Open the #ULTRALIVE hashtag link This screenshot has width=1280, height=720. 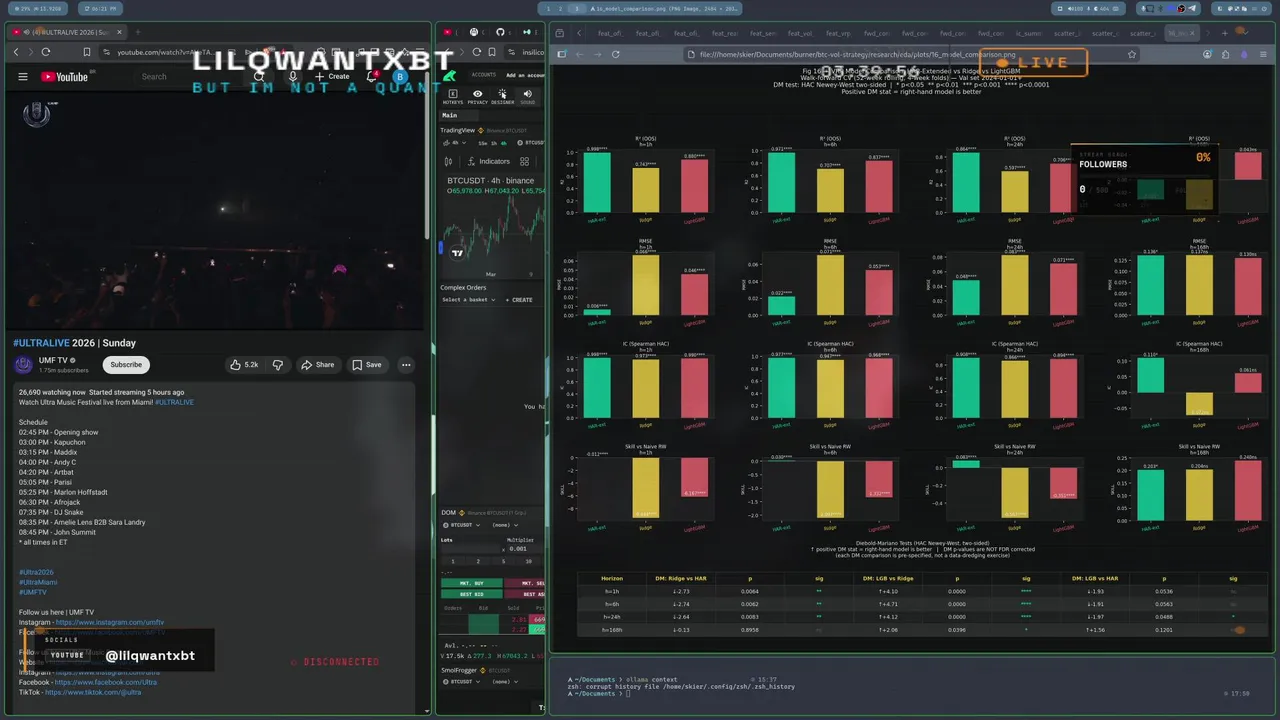point(175,402)
